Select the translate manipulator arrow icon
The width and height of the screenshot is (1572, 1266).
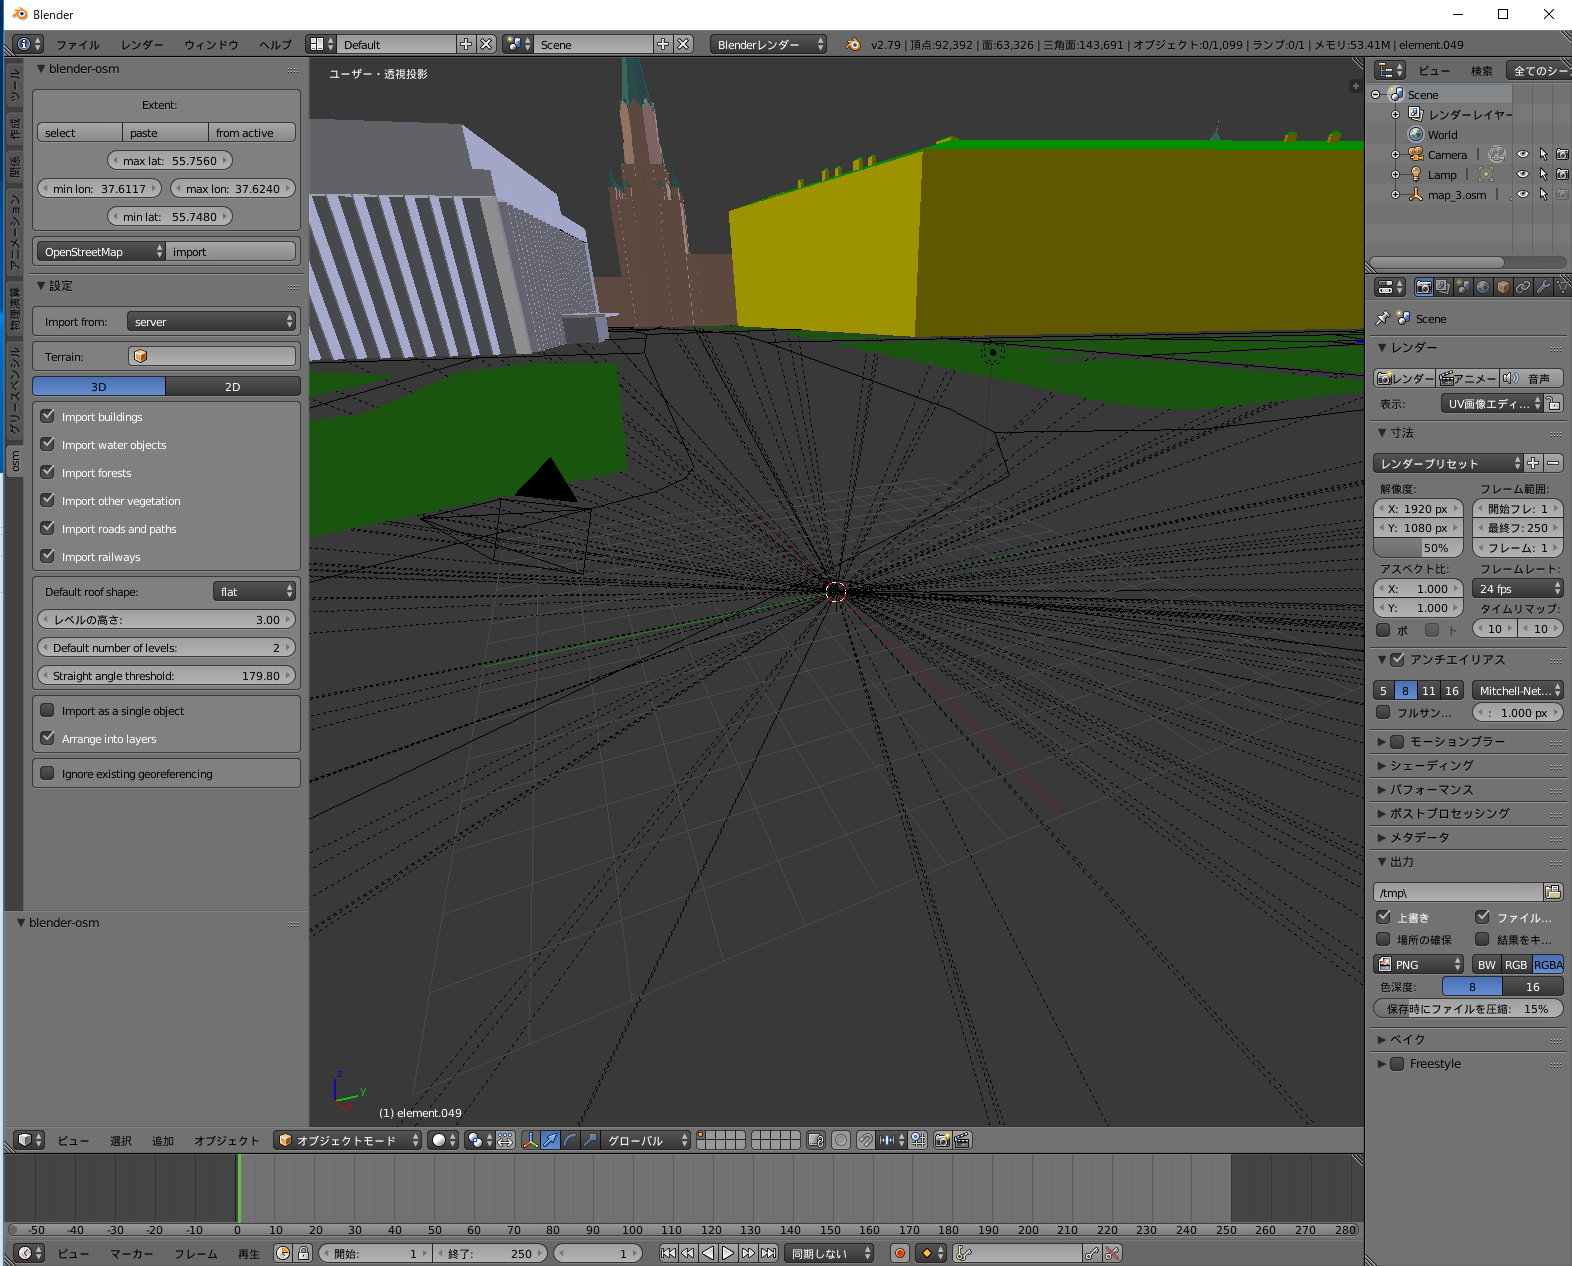pos(550,1140)
